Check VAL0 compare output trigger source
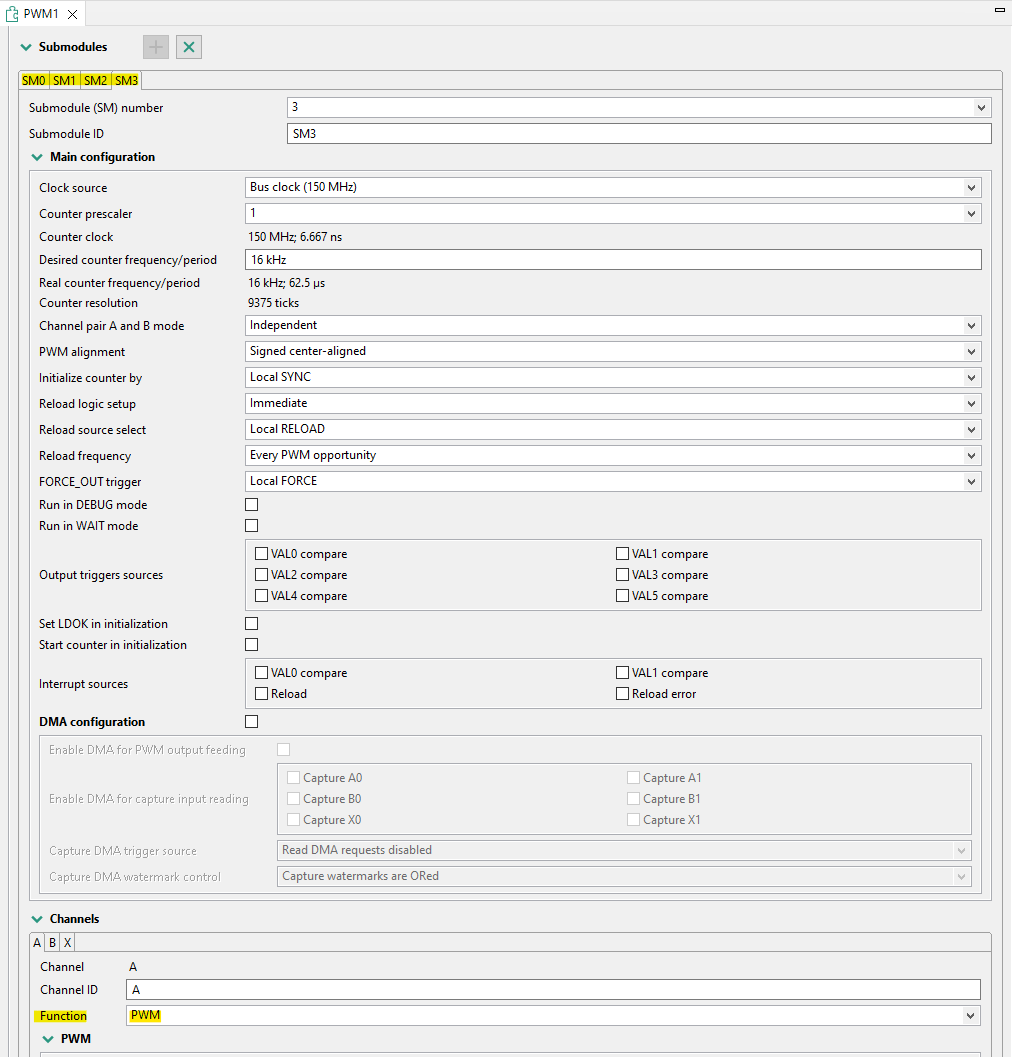Image resolution: width=1012 pixels, height=1057 pixels. (x=262, y=553)
